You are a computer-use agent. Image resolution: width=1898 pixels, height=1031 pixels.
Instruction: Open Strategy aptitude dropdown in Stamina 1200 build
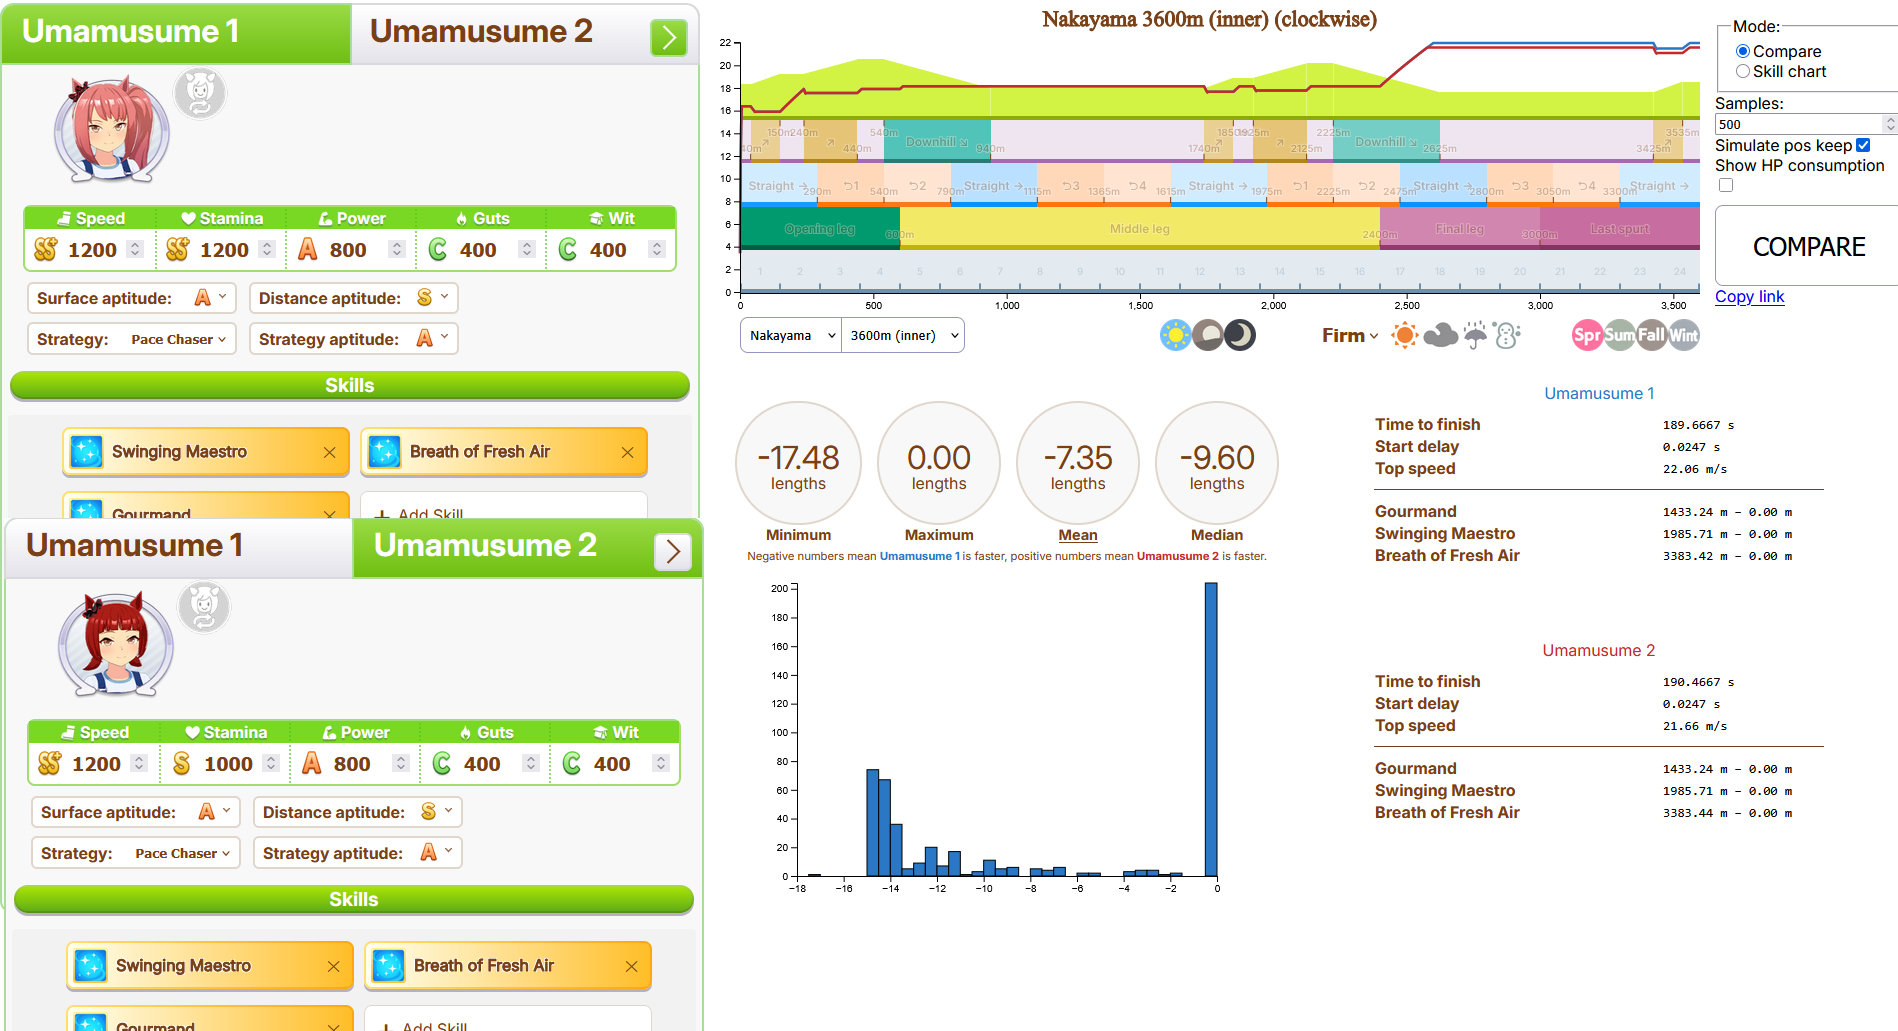coord(354,339)
